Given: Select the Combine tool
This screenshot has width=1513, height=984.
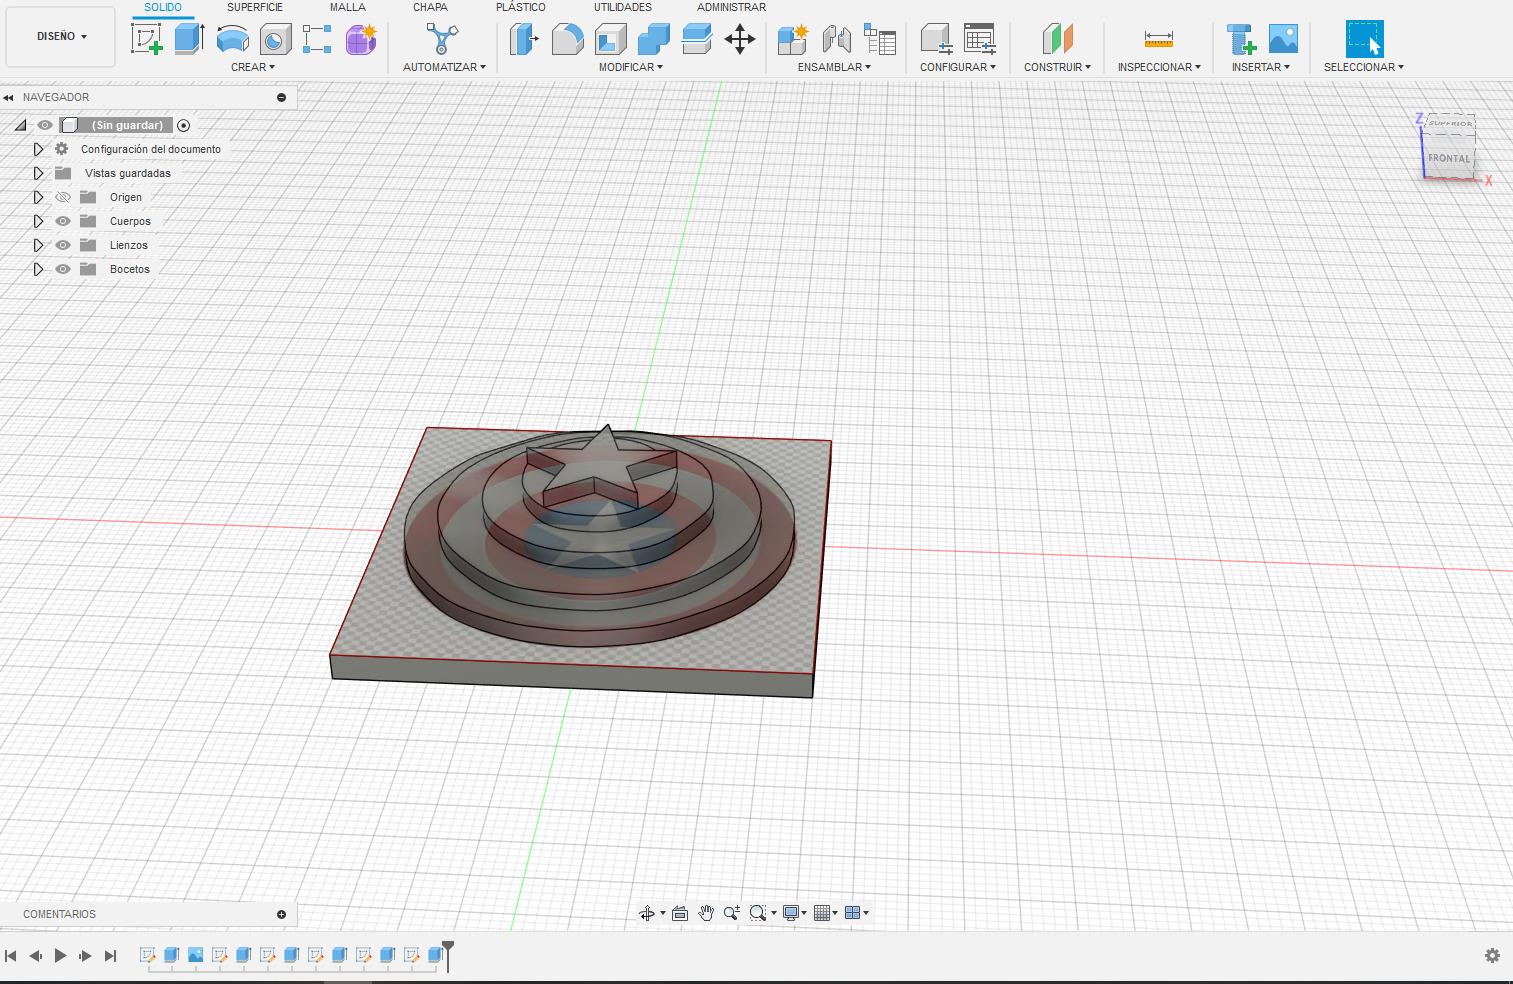Looking at the screenshot, I should click(653, 39).
